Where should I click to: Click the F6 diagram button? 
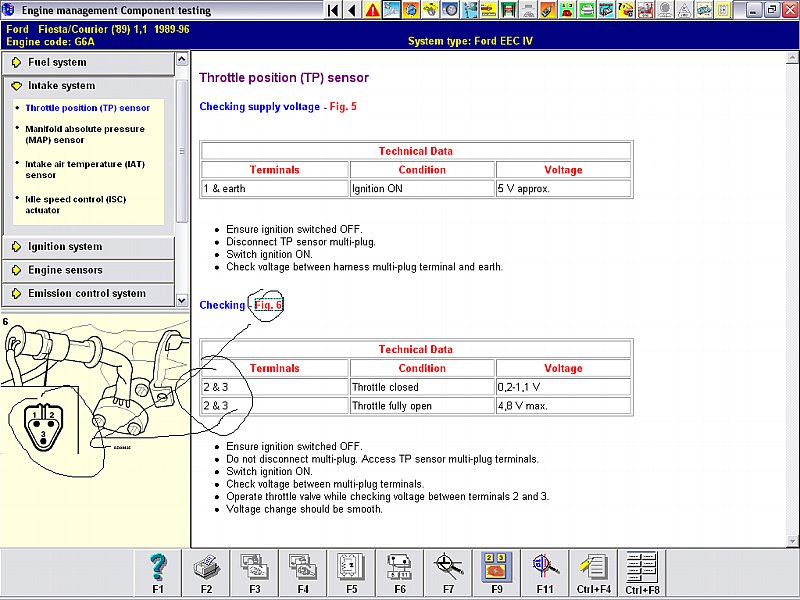click(400, 573)
